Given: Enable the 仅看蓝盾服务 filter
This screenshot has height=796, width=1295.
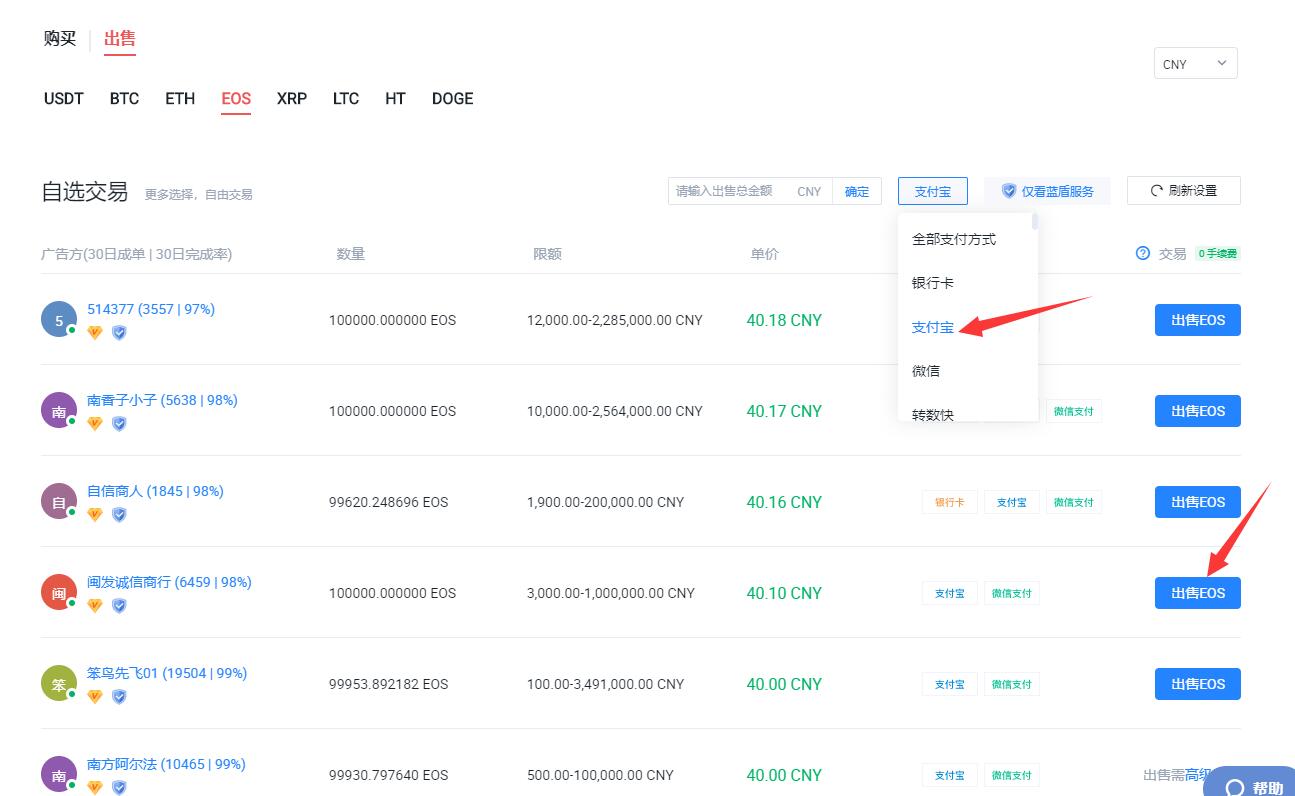Looking at the screenshot, I should point(1047,190).
